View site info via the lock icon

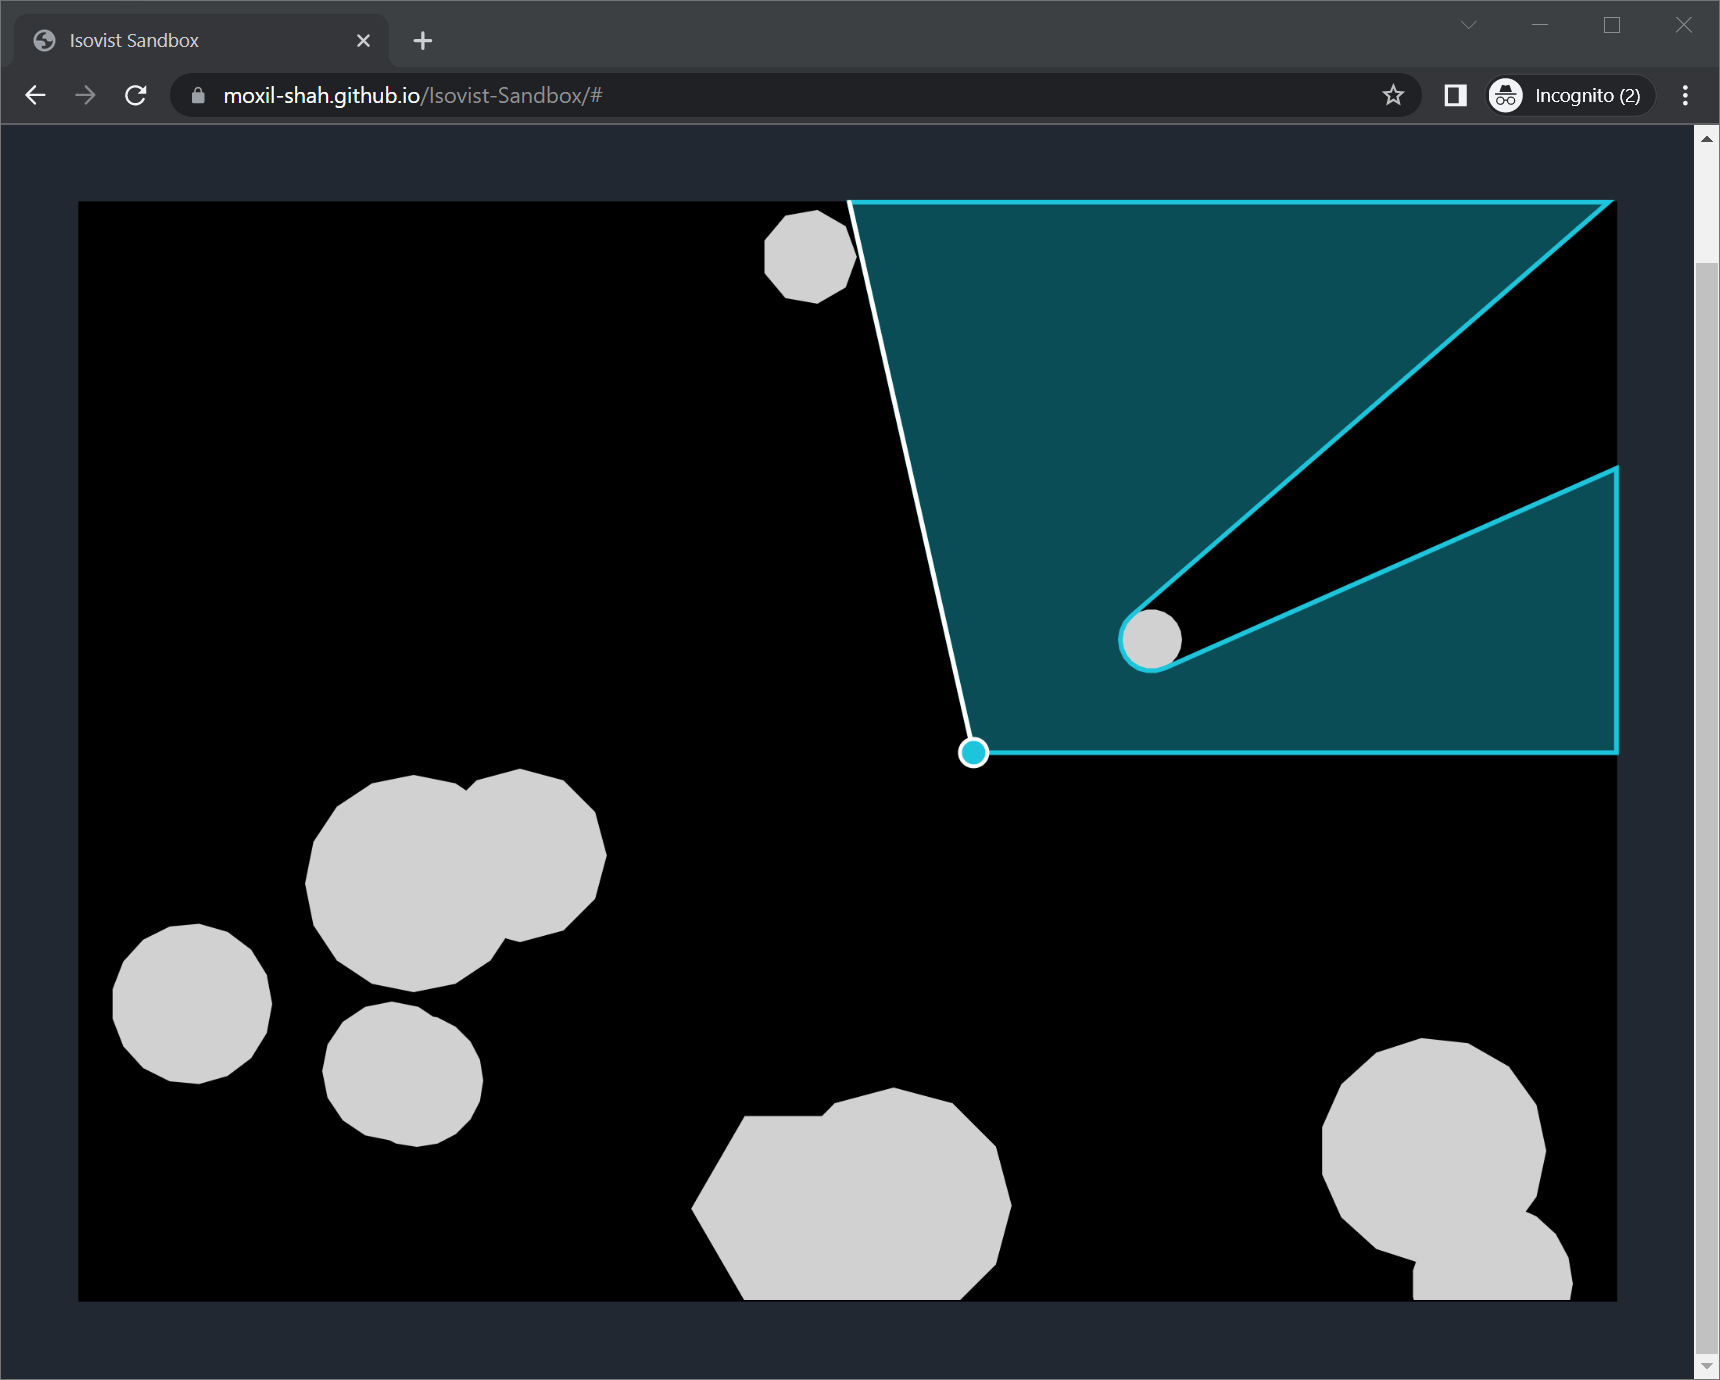198,95
